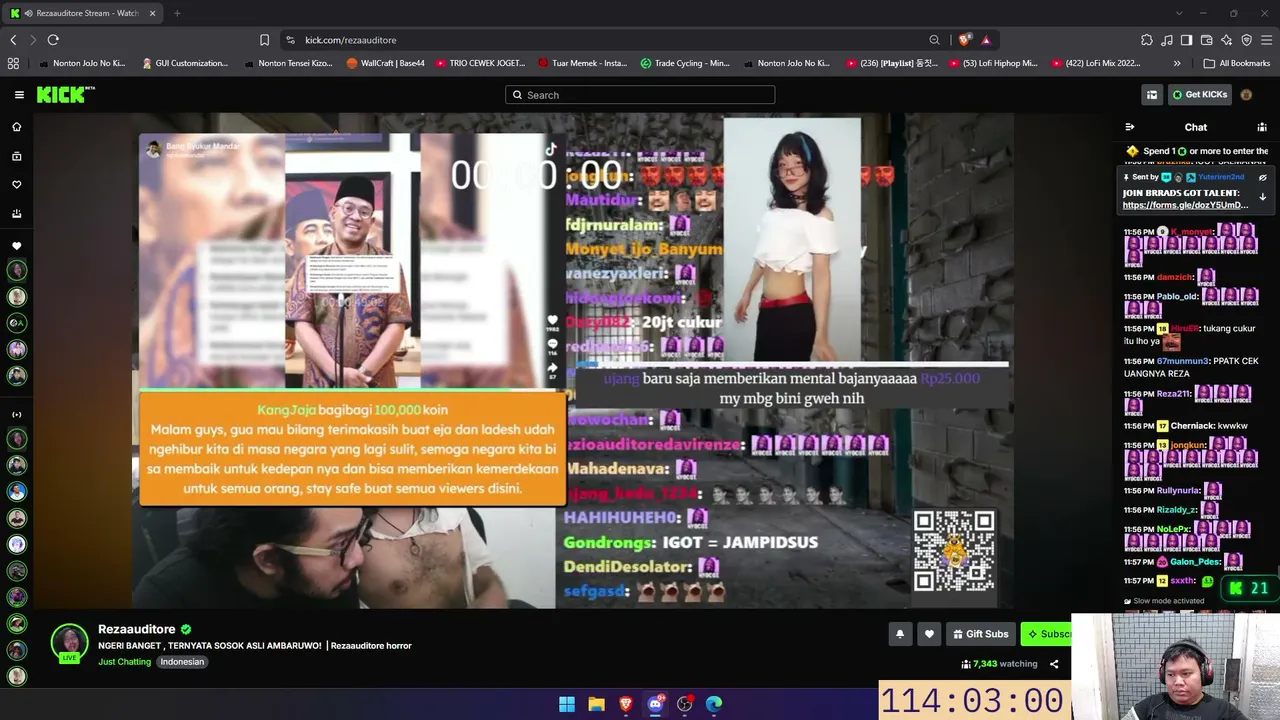Open the GUI Customization bookmark
The width and height of the screenshot is (1280, 720).
tap(185, 63)
